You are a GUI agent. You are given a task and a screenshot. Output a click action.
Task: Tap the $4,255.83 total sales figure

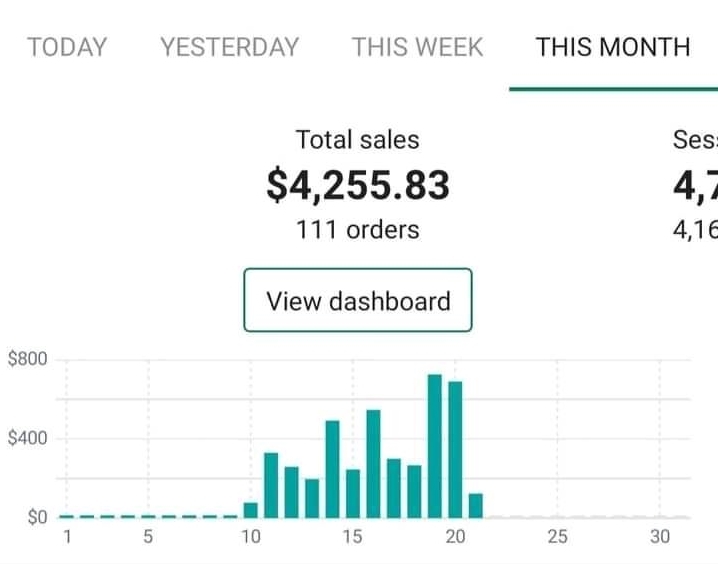pyautogui.click(x=358, y=186)
